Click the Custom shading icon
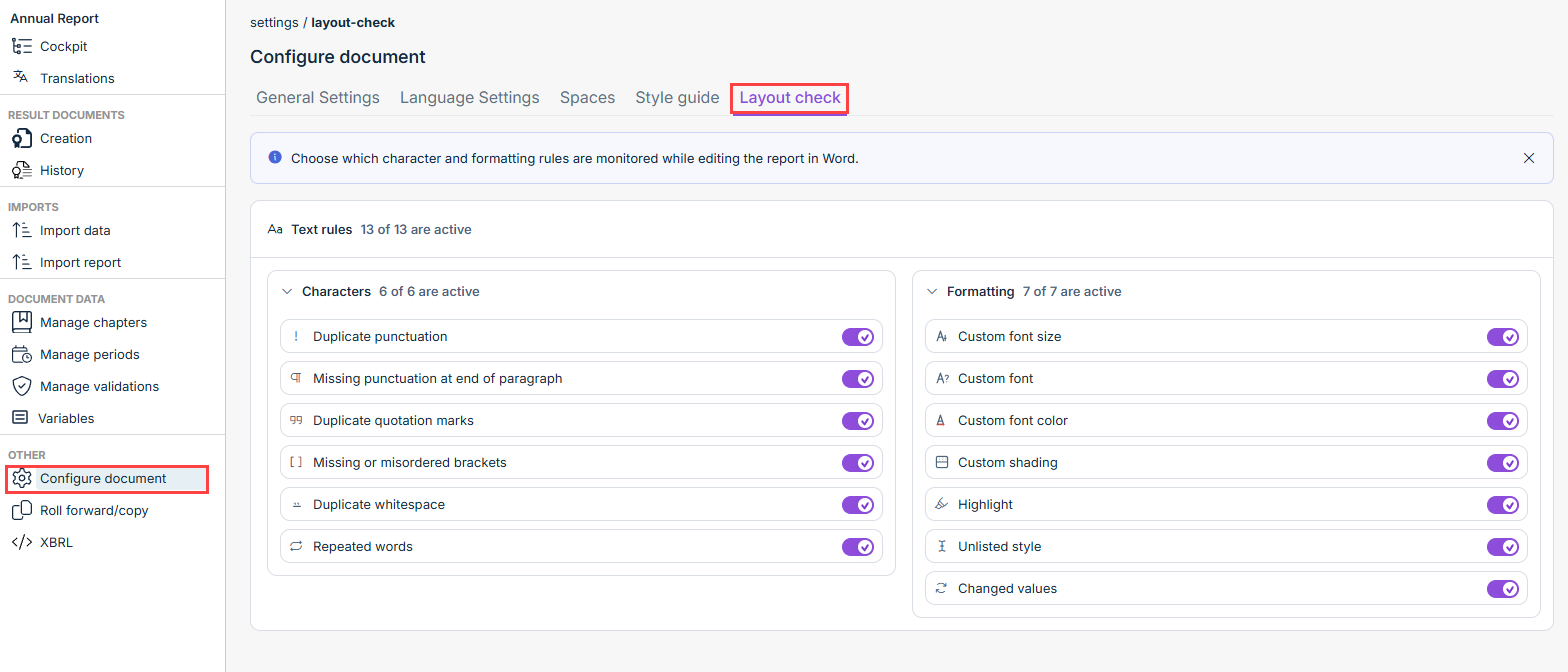Image resolution: width=1568 pixels, height=672 pixels. click(x=941, y=462)
